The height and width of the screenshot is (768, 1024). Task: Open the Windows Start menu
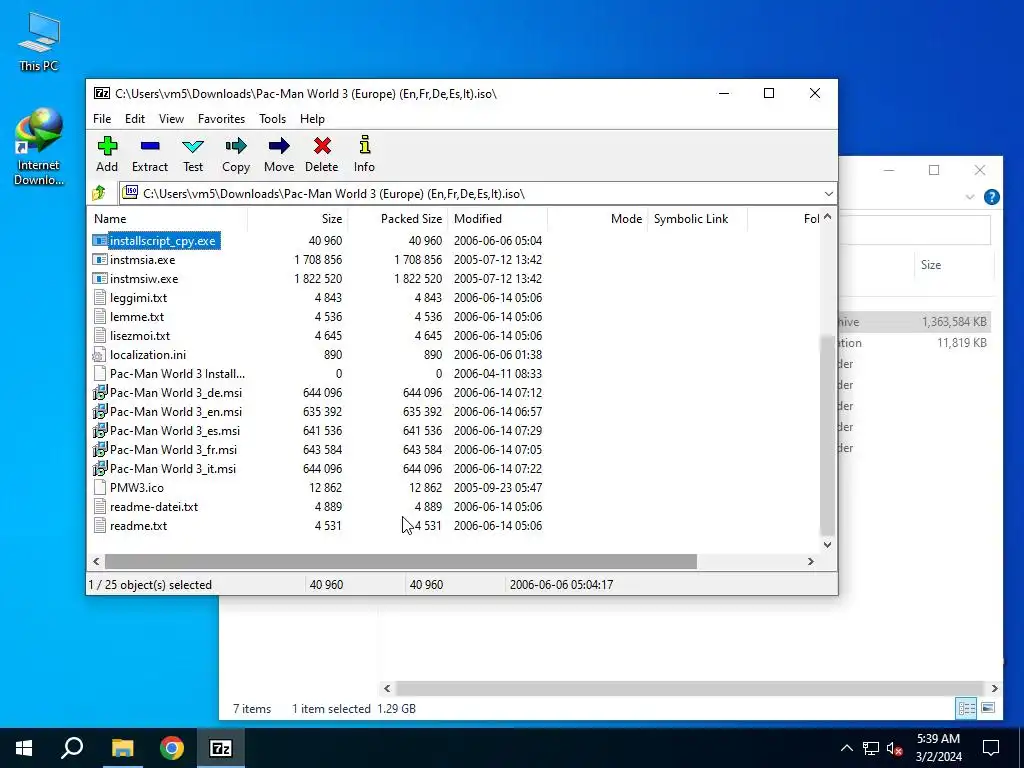point(24,748)
